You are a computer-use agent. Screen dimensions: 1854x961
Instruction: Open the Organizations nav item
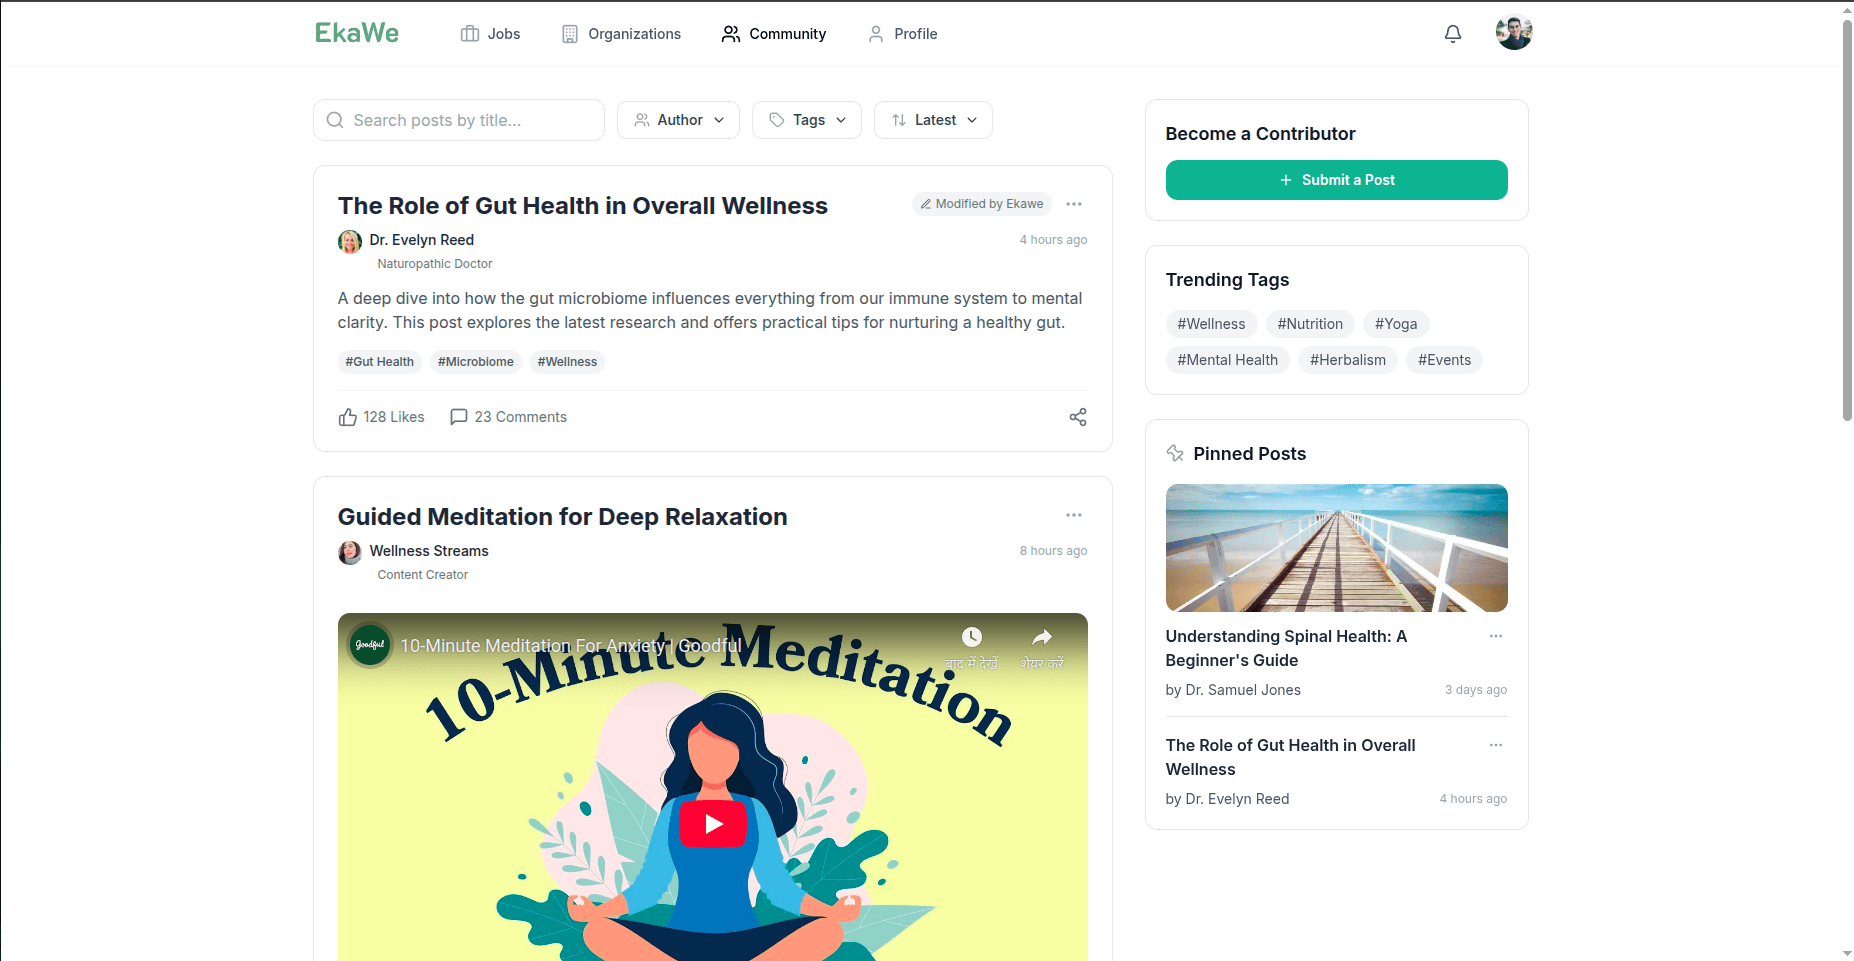(x=621, y=34)
